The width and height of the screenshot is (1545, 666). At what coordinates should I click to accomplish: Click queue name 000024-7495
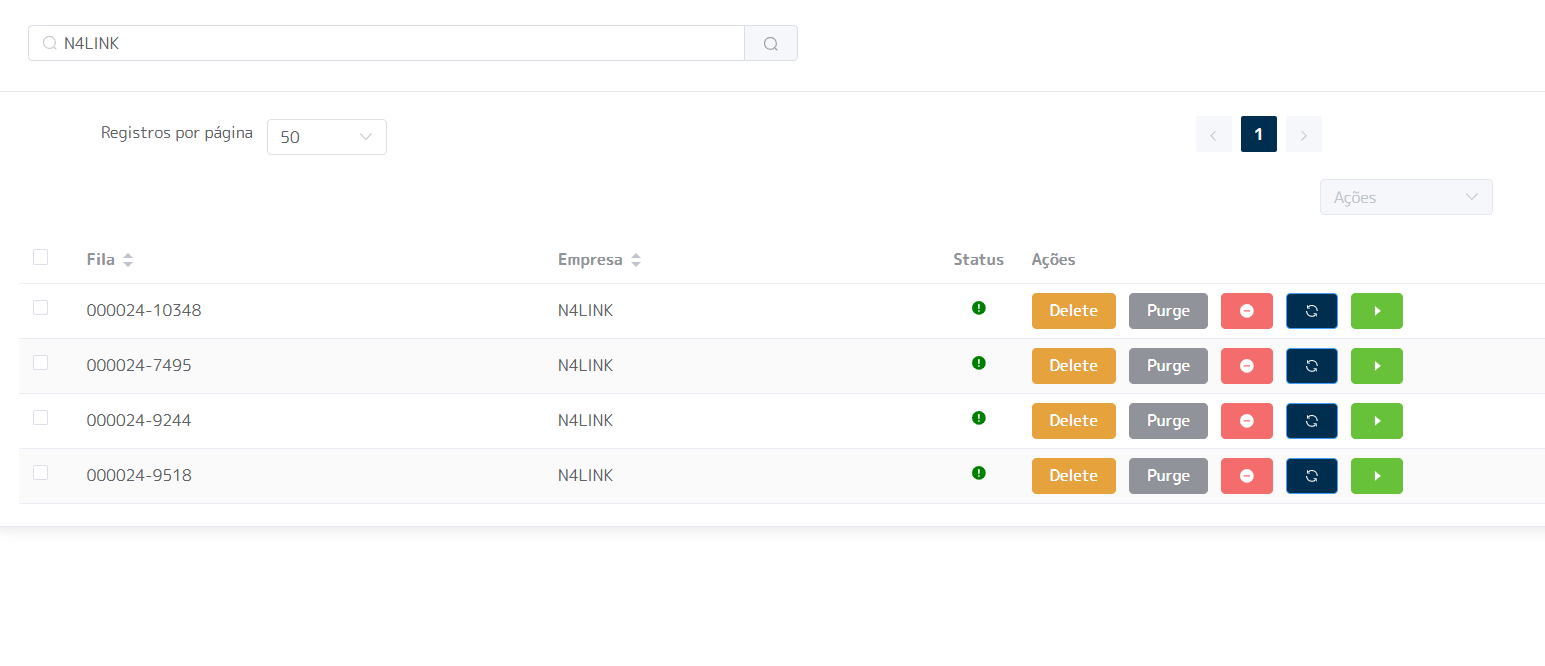tap(139, 366)
